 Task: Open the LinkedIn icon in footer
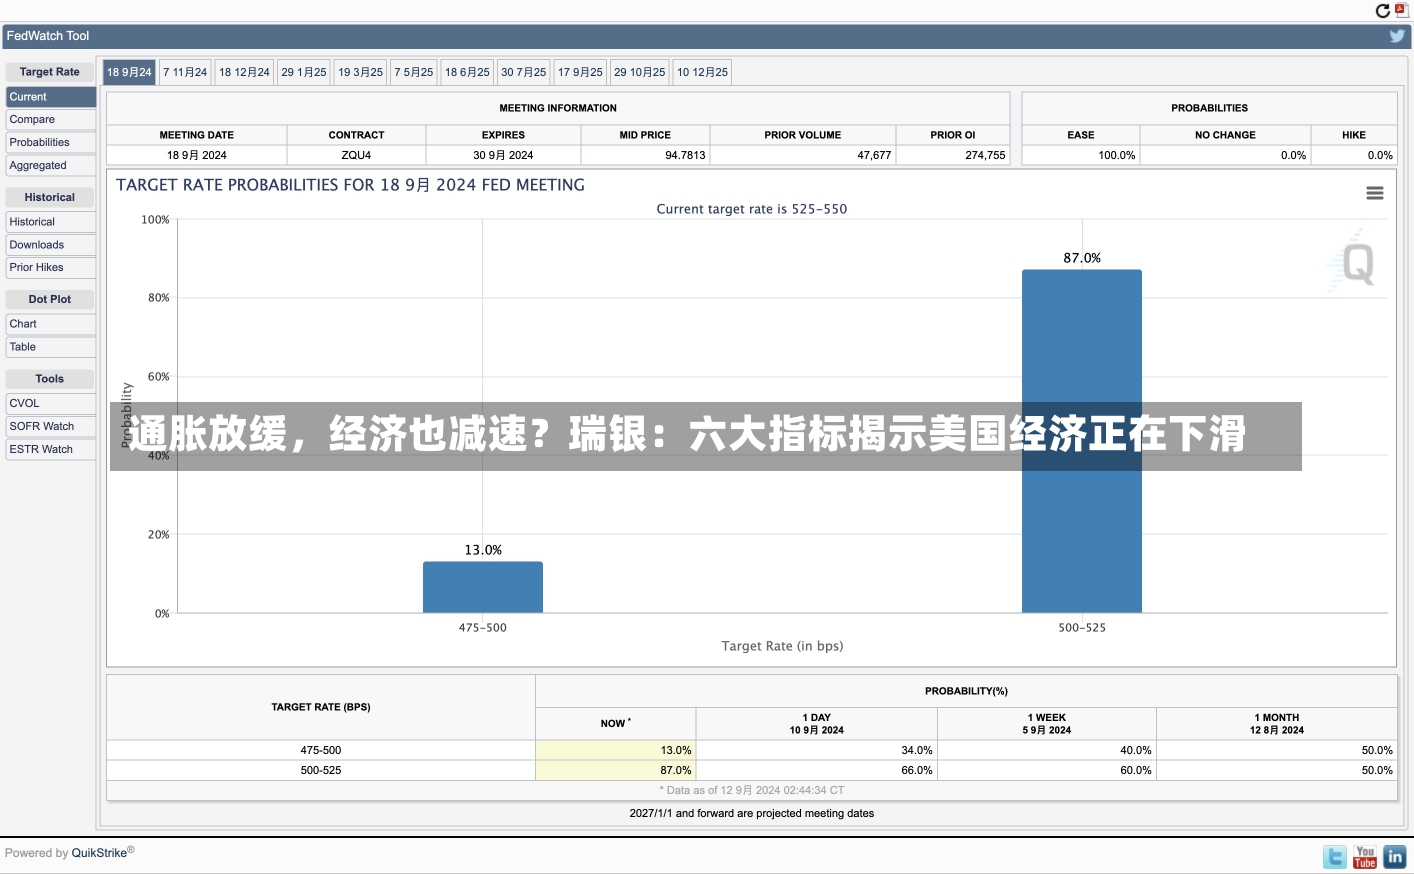tap(1395, 857)
